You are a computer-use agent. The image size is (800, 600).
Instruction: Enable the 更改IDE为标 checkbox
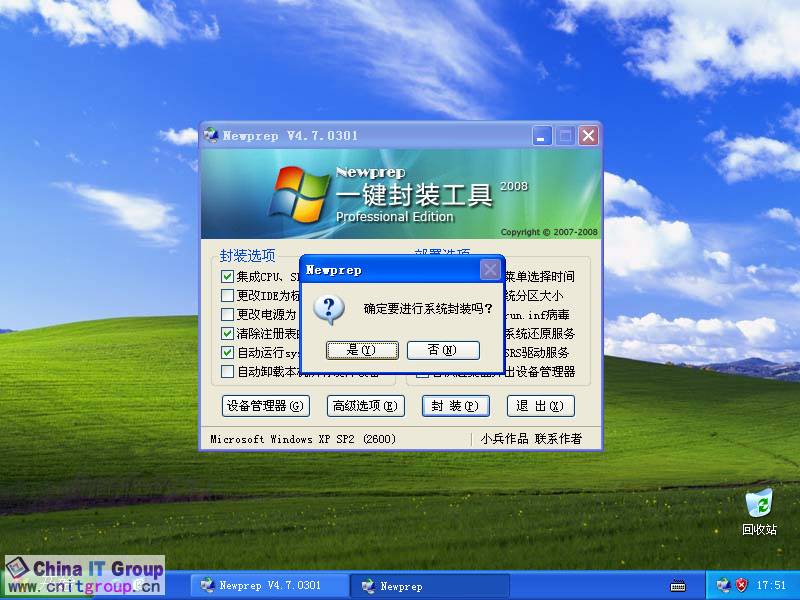click(228, 295)
